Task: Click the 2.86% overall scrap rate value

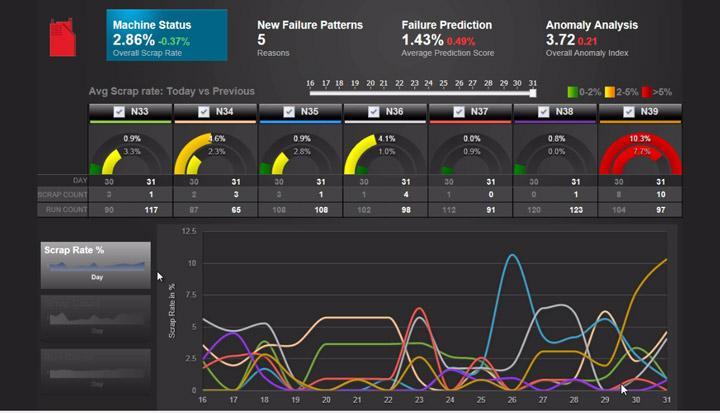Action: (x=134, y=40)
